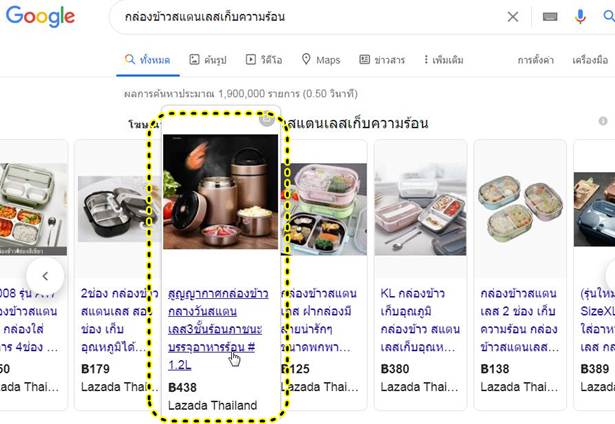Open the B125 product title link

tap(320, 320)
